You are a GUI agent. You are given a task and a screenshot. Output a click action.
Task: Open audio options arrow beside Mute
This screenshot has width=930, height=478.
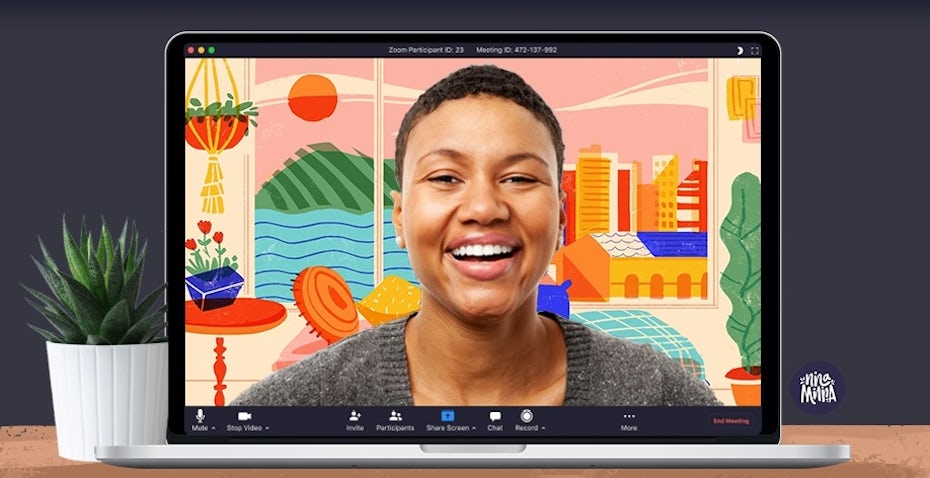click(x=214, y=428)
